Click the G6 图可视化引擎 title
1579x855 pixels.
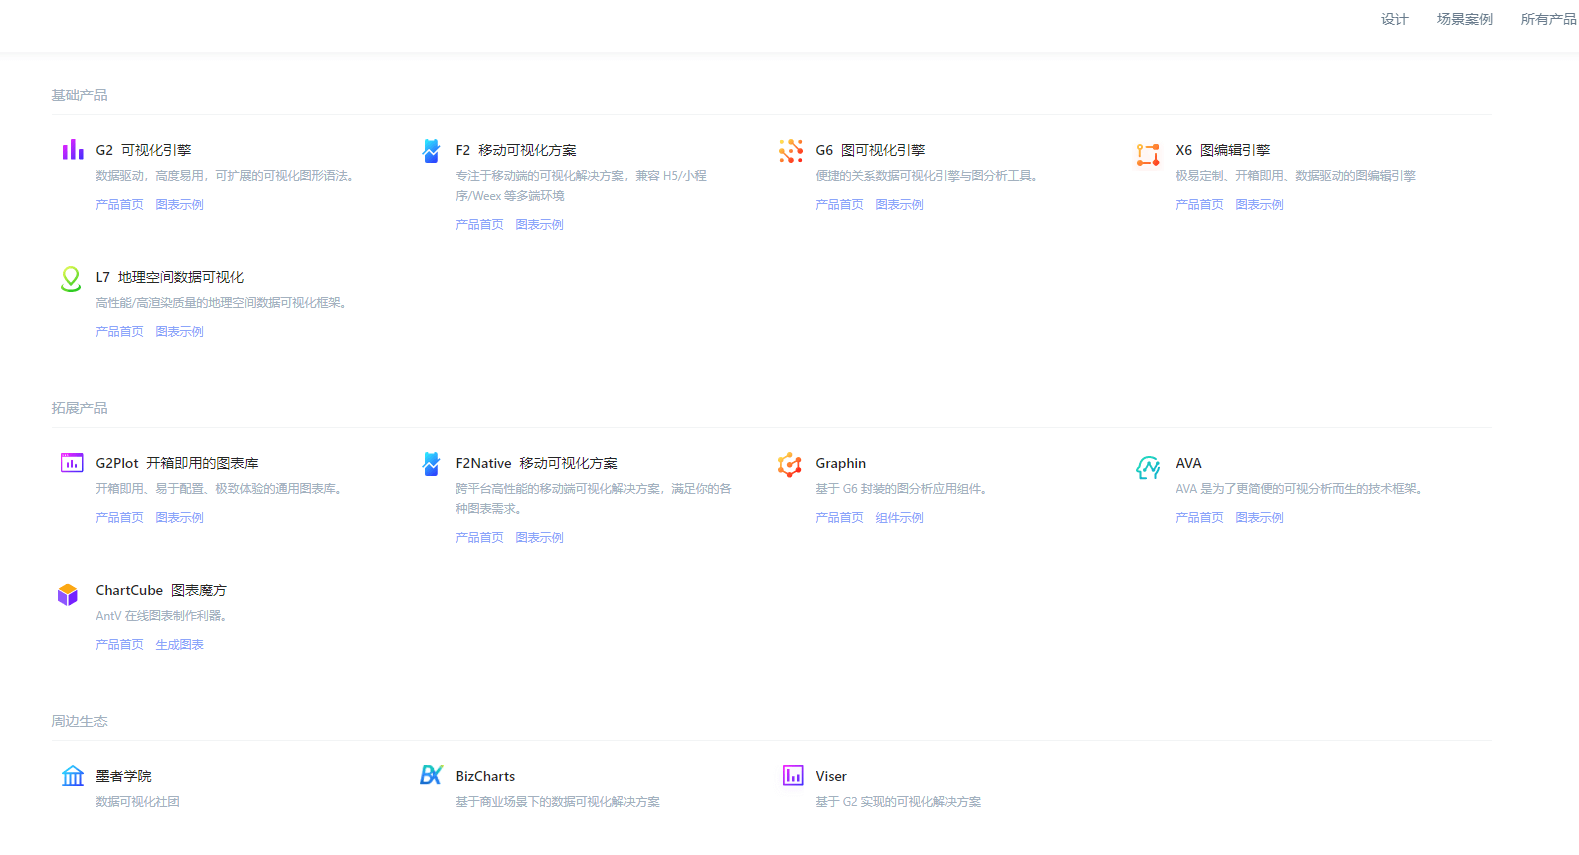(870, 150)
